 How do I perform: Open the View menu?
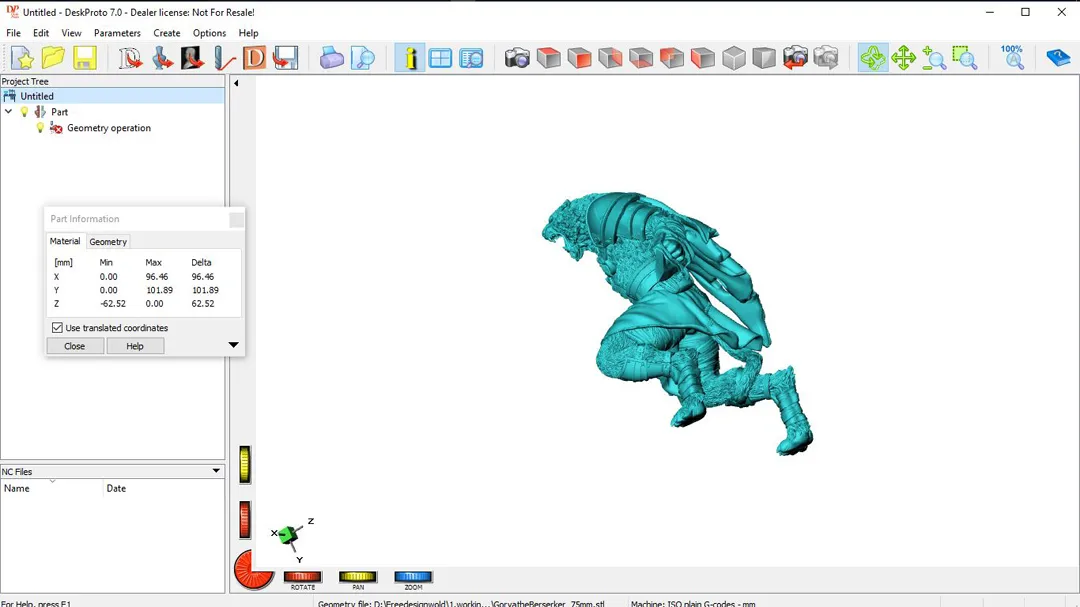point(71,33)
